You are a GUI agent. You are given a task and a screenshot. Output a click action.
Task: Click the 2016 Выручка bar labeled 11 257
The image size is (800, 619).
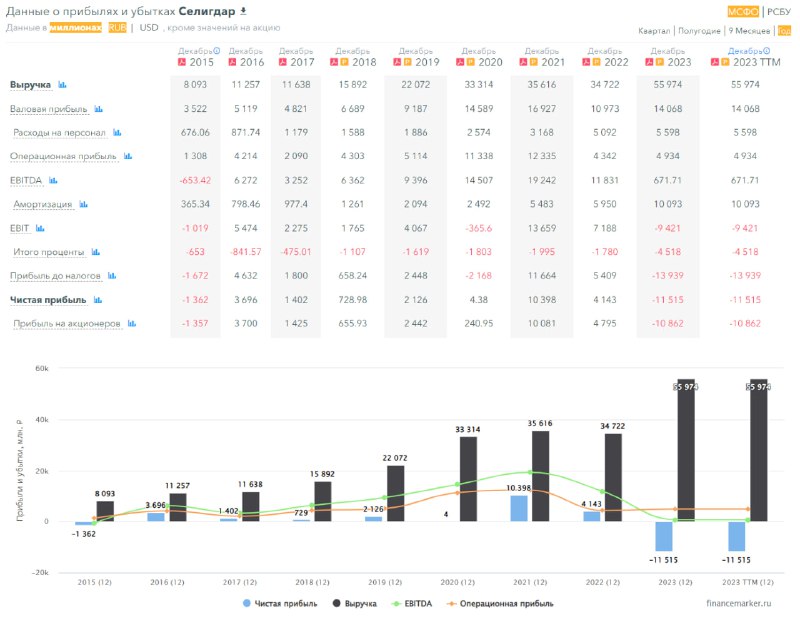tap(178, 507)
